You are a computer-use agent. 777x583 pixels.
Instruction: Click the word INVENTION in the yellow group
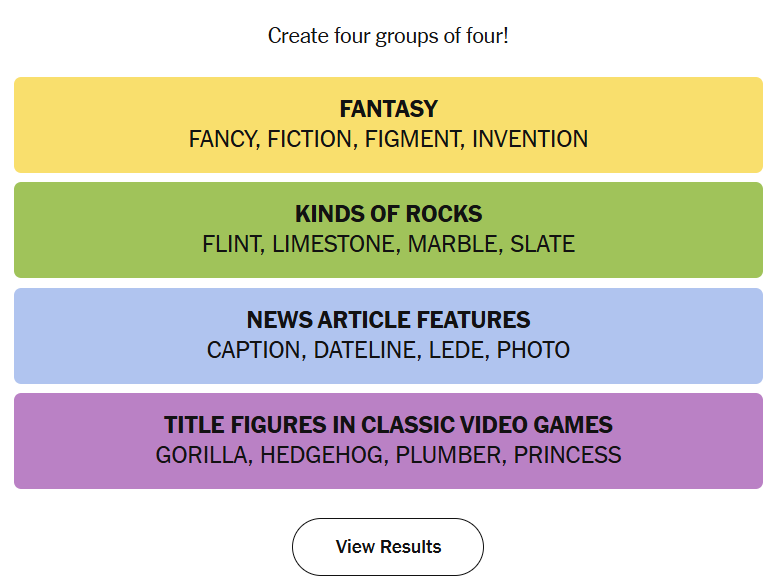click(530, 140)
